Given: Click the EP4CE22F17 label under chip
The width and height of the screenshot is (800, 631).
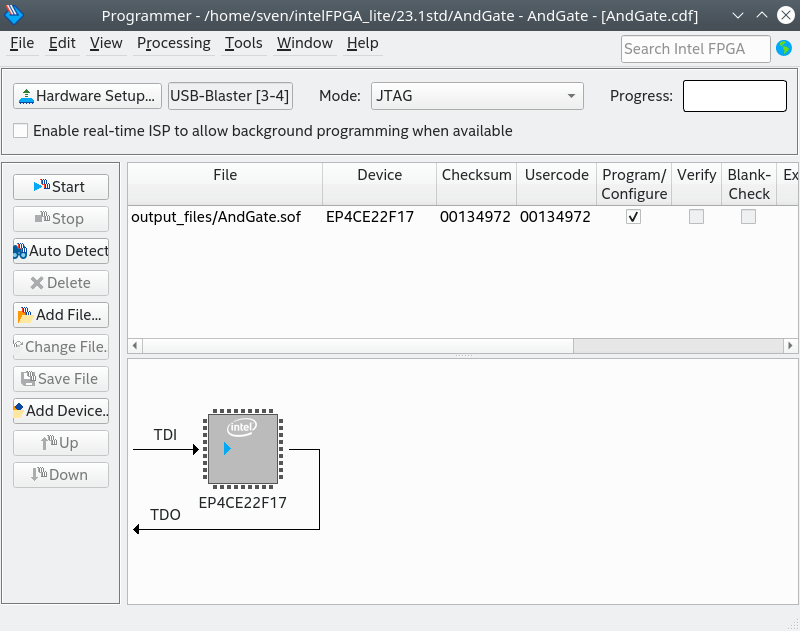Looking at the screenshot, I should point(243,502).
